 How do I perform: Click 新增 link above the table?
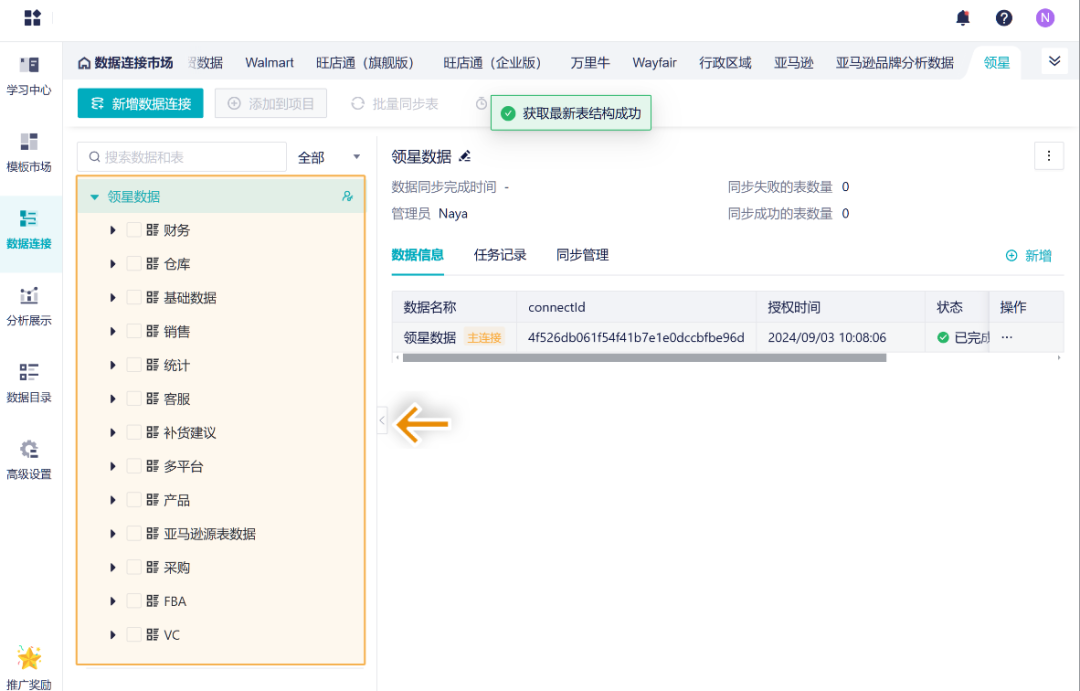pos(1028,256)
